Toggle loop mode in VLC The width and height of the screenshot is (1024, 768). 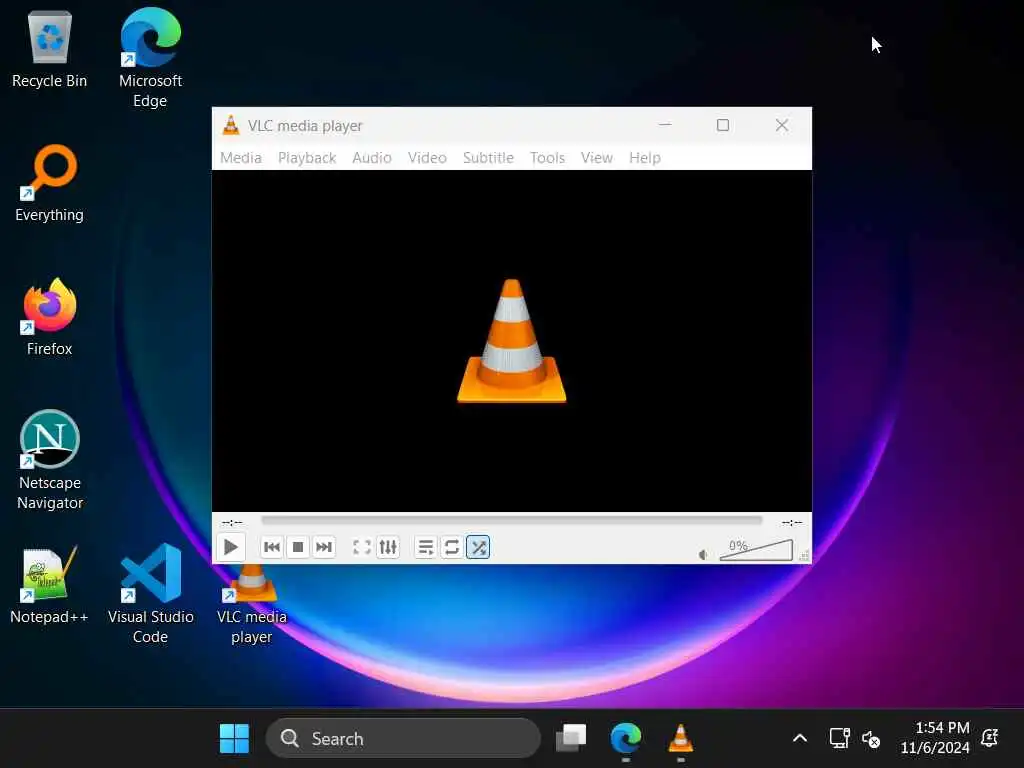coord(451,547)
